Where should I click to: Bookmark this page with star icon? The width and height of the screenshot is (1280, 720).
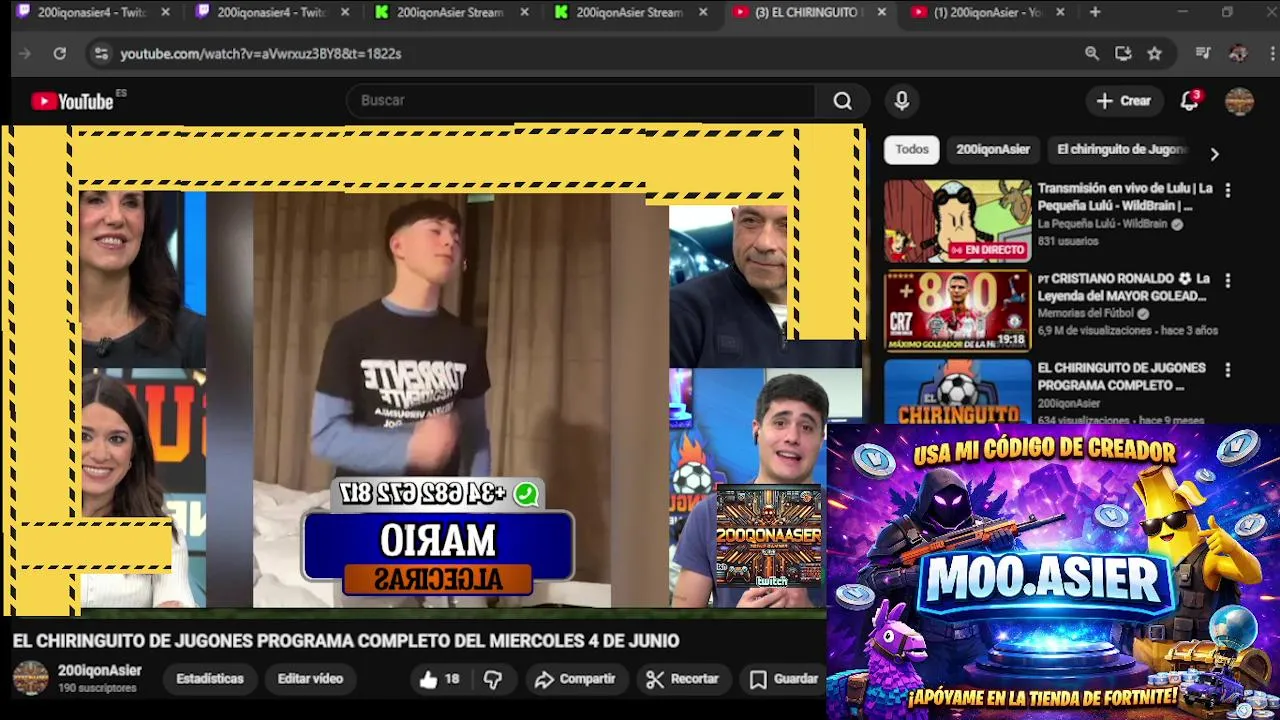point(1155,54)
